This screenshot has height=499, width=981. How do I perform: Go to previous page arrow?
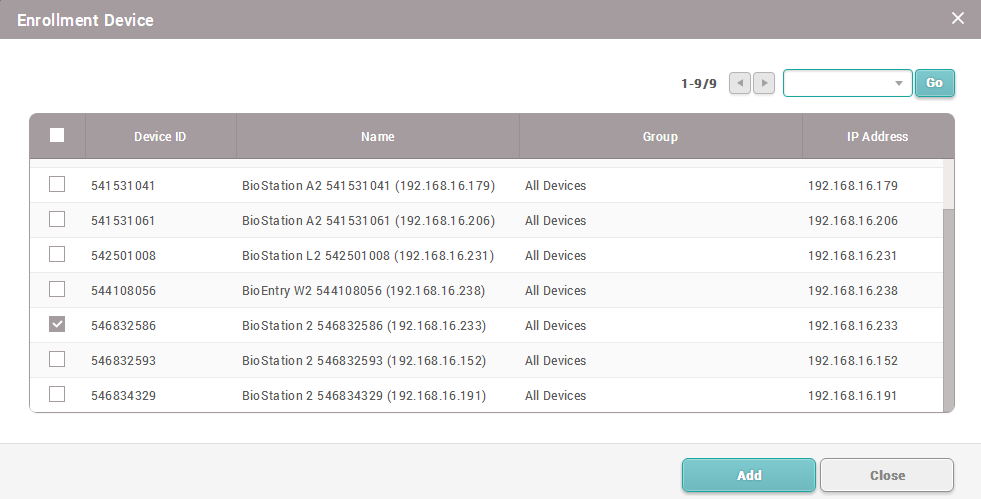740,83
